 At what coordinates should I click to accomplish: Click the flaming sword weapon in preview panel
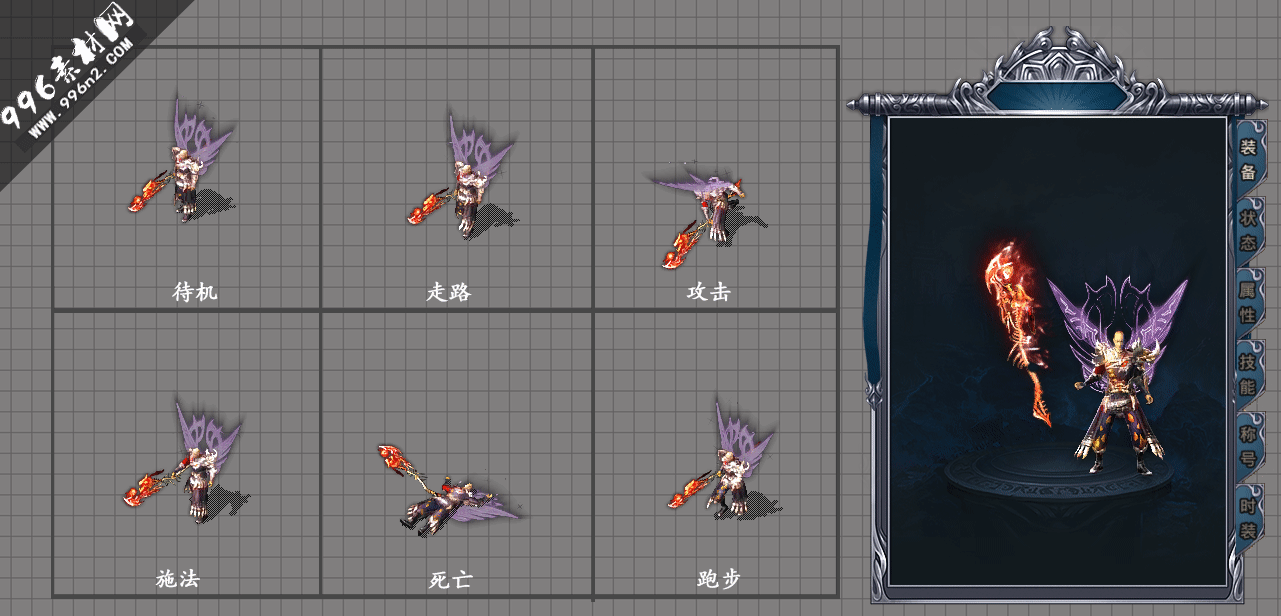click(1016, 334)
